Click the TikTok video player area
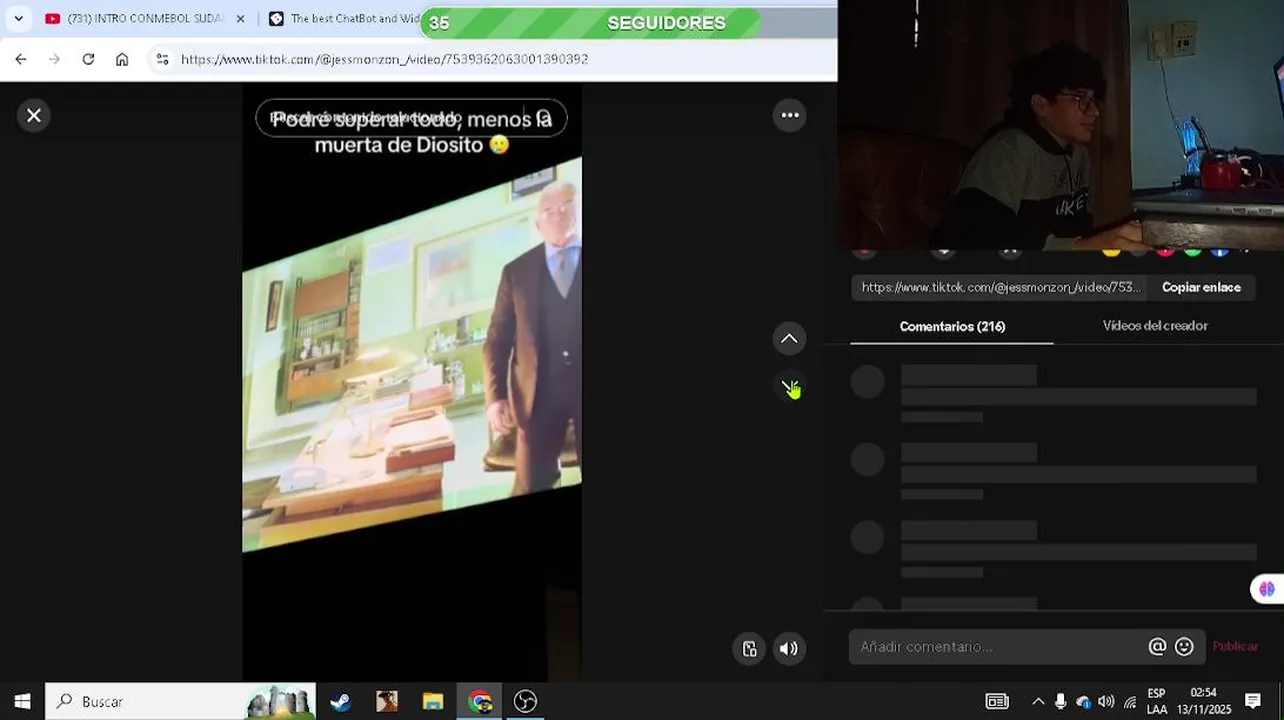Image resolution: width=1284 pixels, height=720 pixels. 411,381
